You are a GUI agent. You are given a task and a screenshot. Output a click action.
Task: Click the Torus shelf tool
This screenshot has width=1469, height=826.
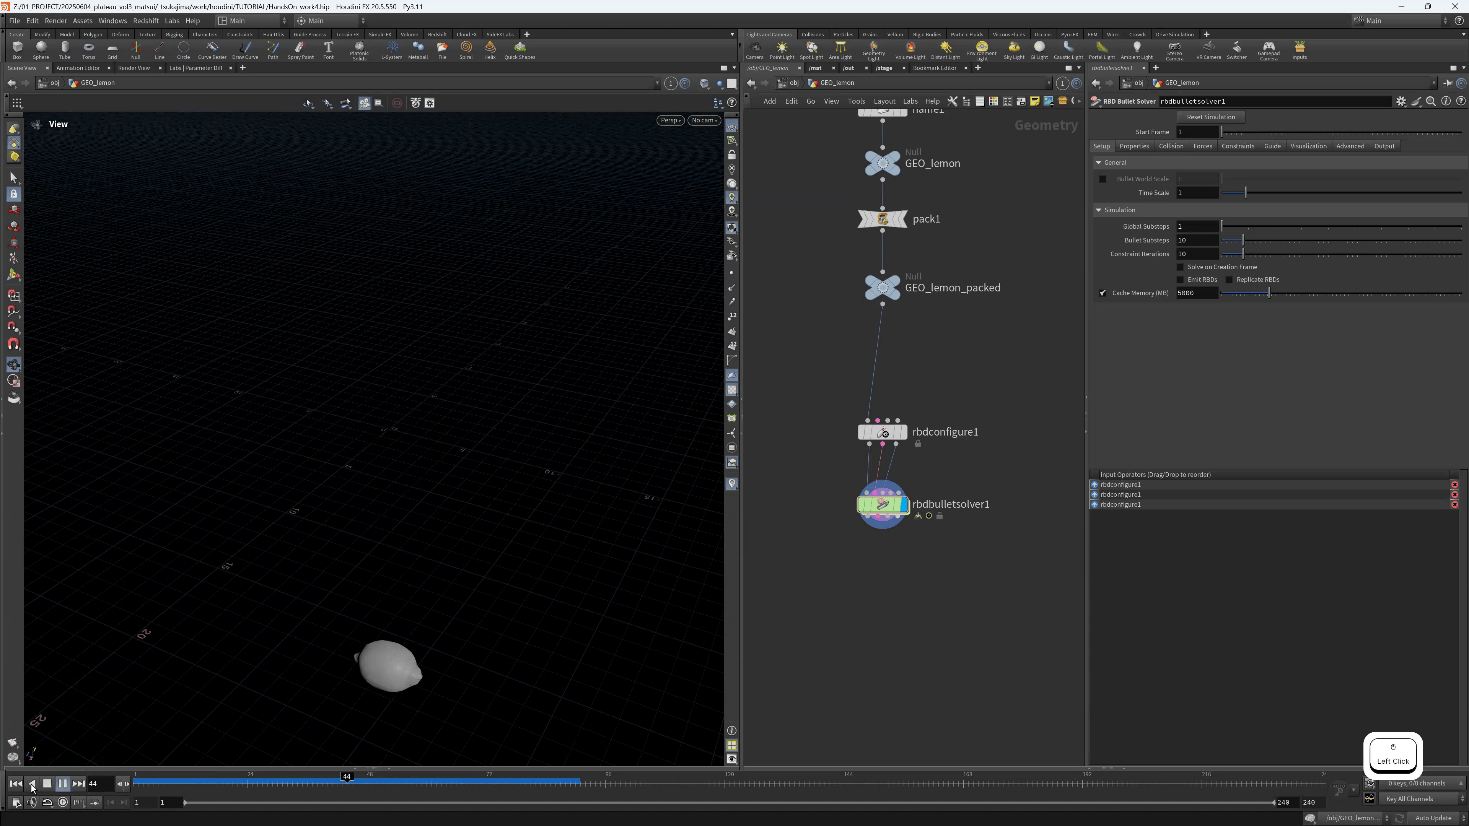click(x=89, y=49)
